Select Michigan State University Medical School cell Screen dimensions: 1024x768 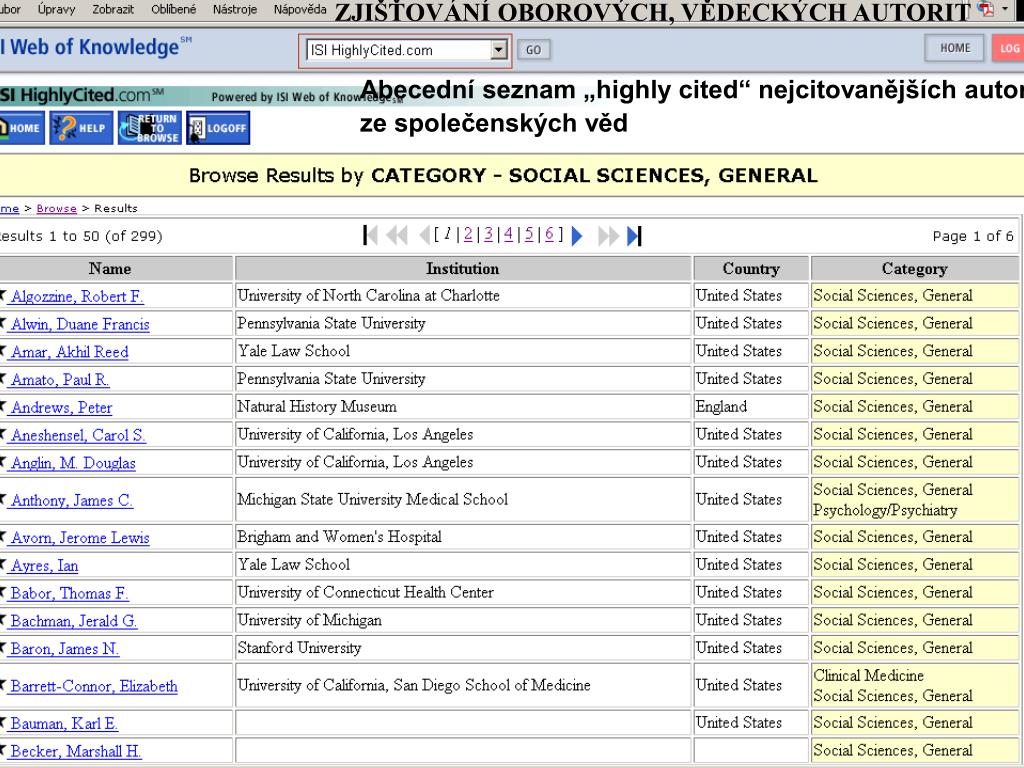[463, 500]
